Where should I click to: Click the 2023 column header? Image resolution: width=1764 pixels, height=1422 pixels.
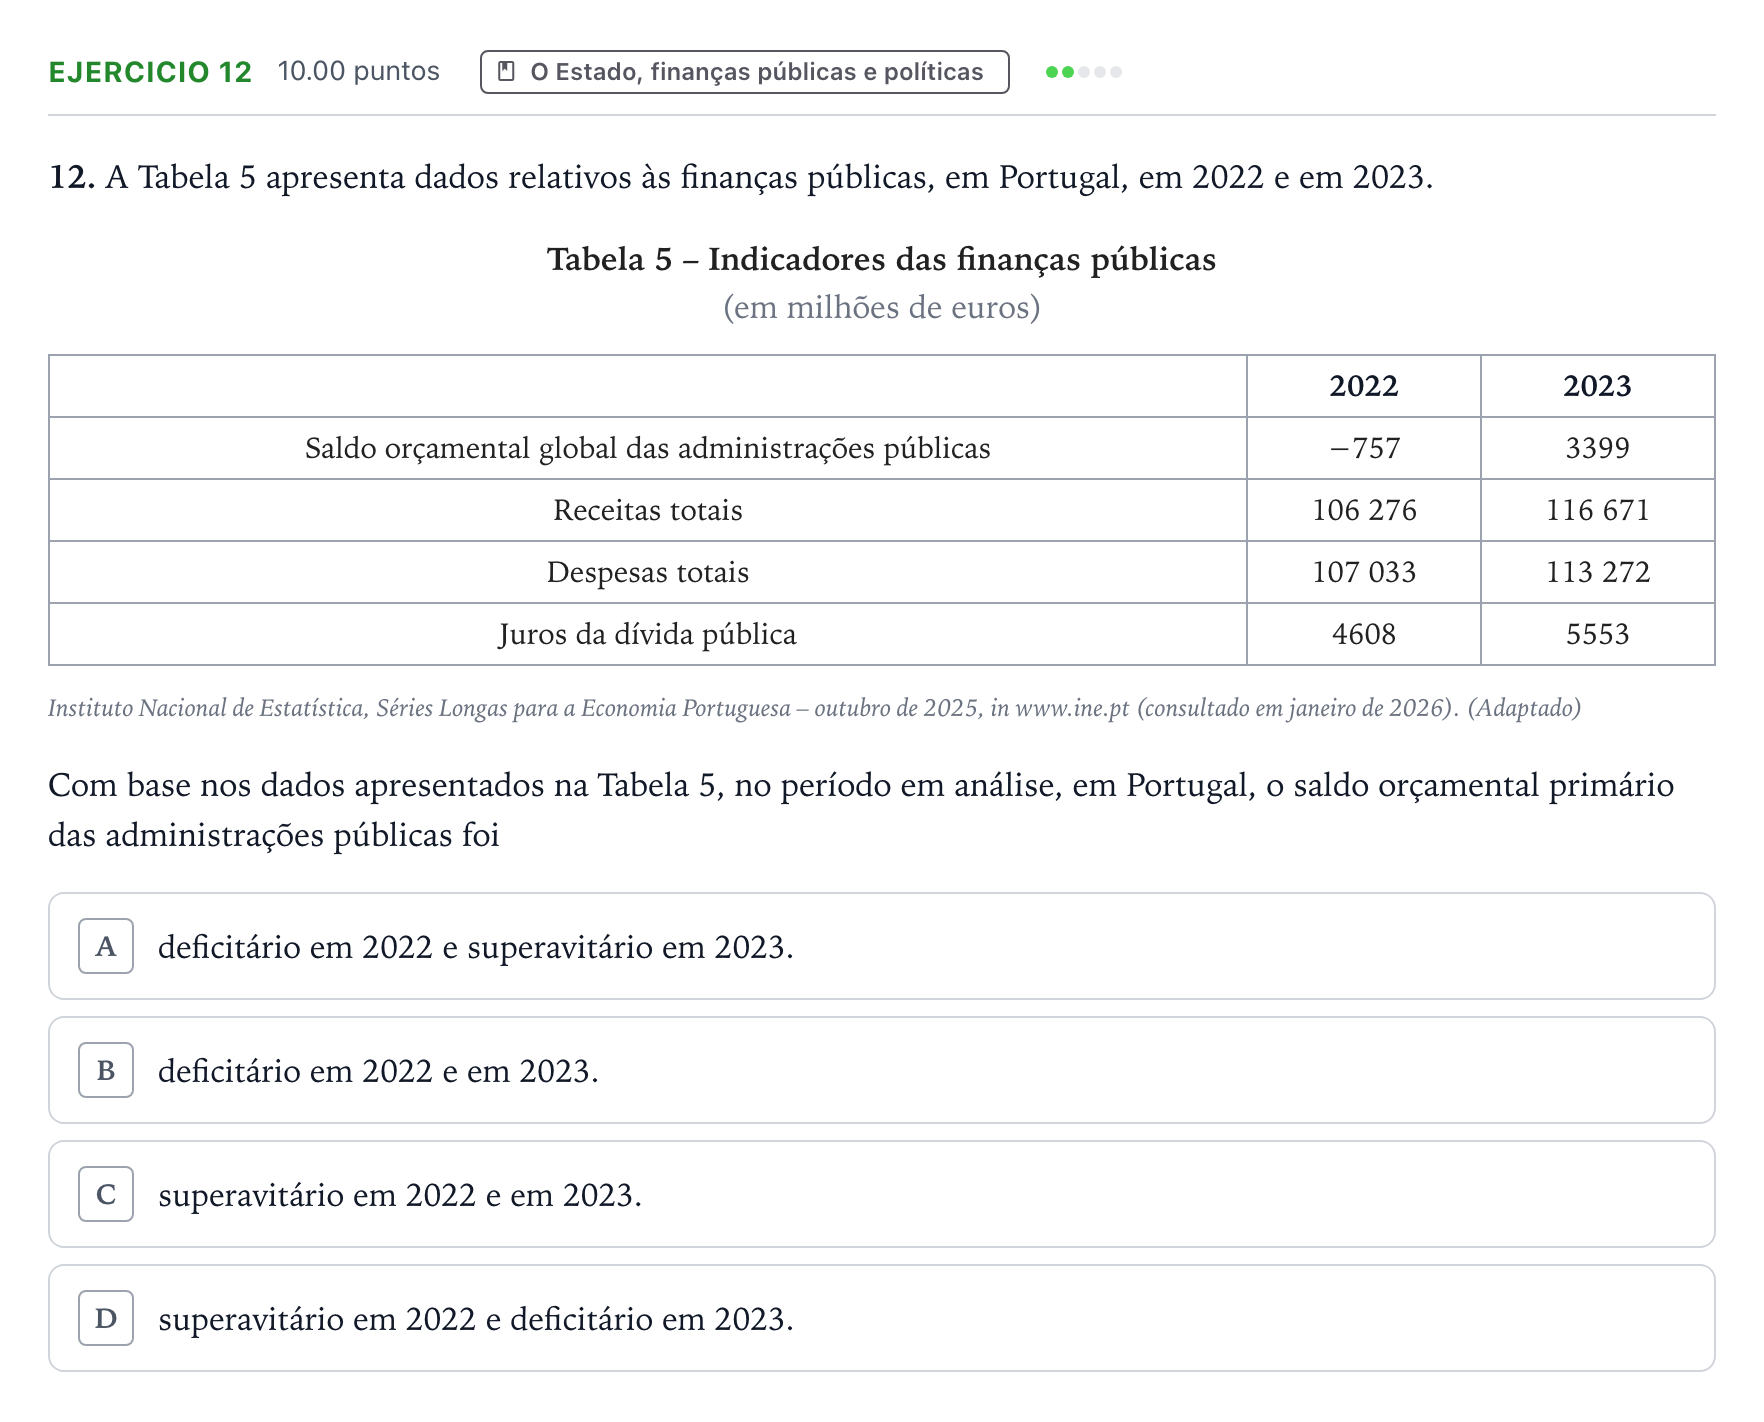click(x=1597, y=386)
